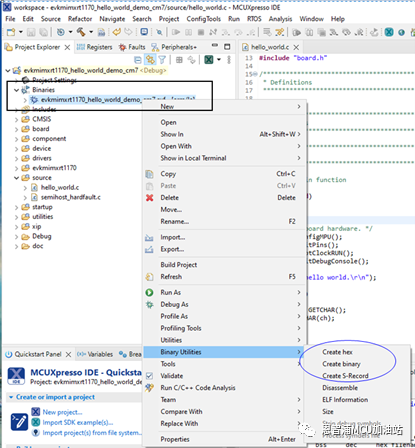The height and width of the screenshot is (448, 415).
Task: Click the Save All toolbar icon
Action: click(43, 32)
